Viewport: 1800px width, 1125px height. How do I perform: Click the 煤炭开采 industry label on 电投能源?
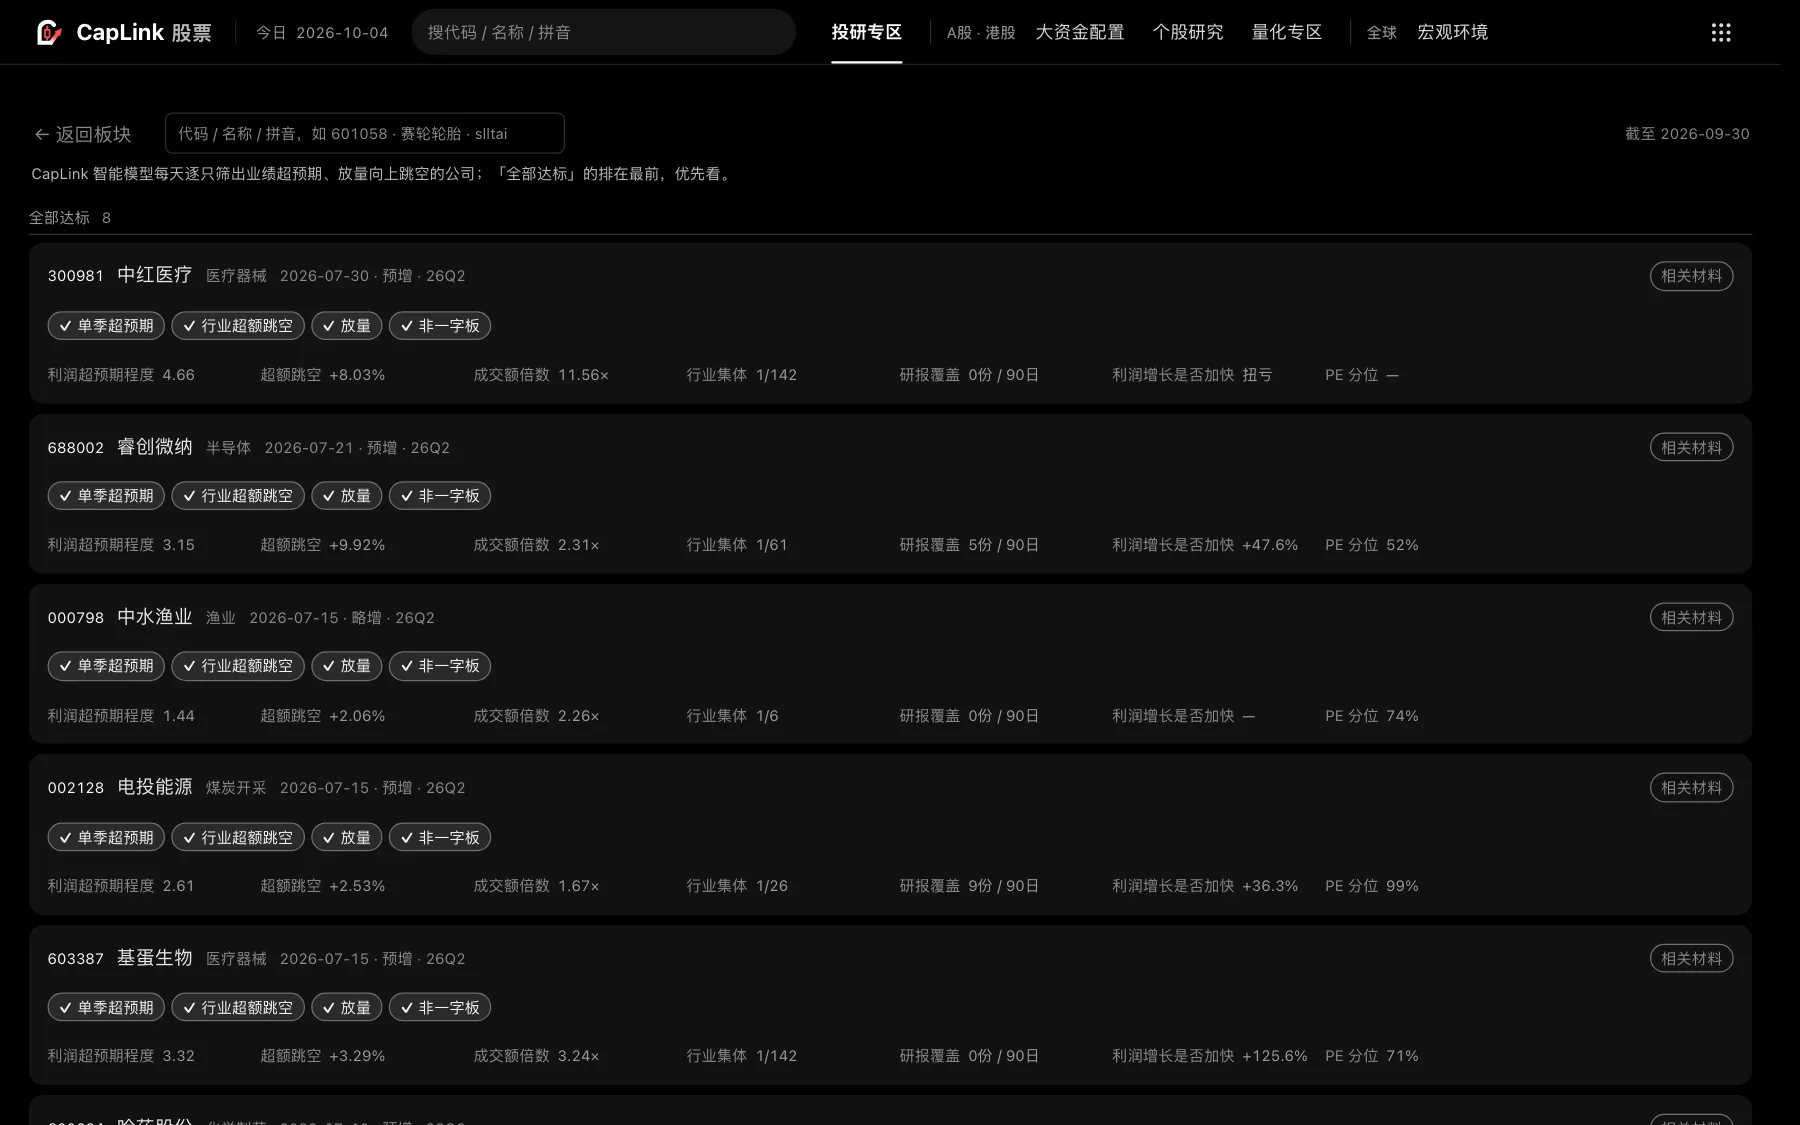tap(236, 788)
